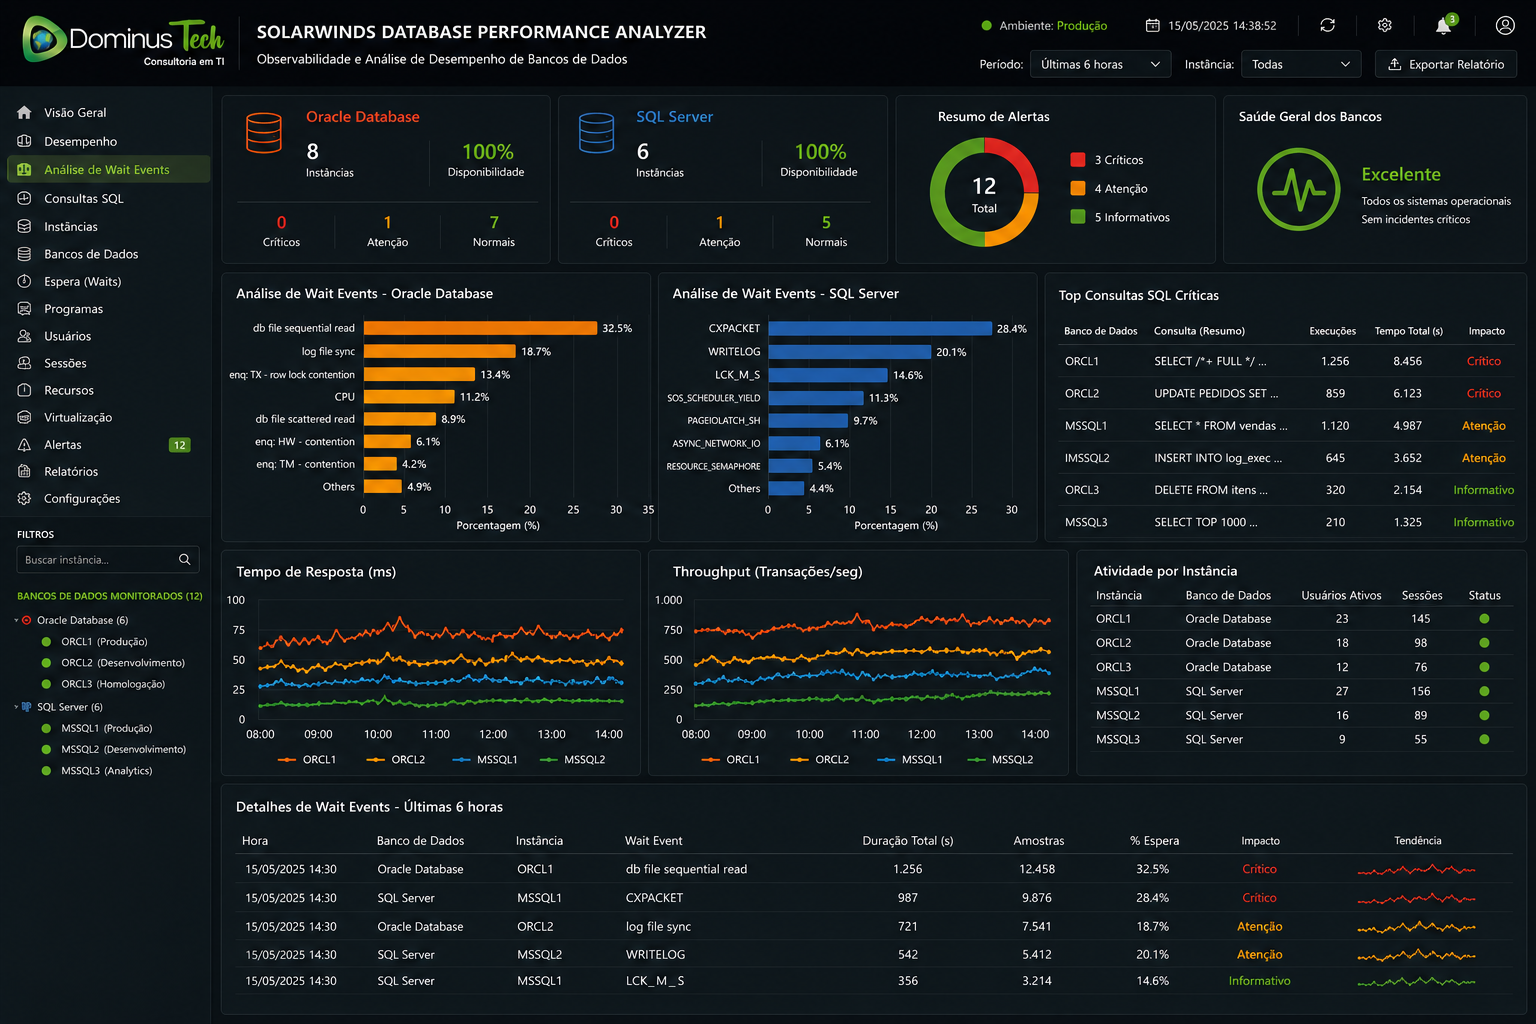
Task: Open the Instância dropdown Todas
Action: click(x=1301, y=64)
